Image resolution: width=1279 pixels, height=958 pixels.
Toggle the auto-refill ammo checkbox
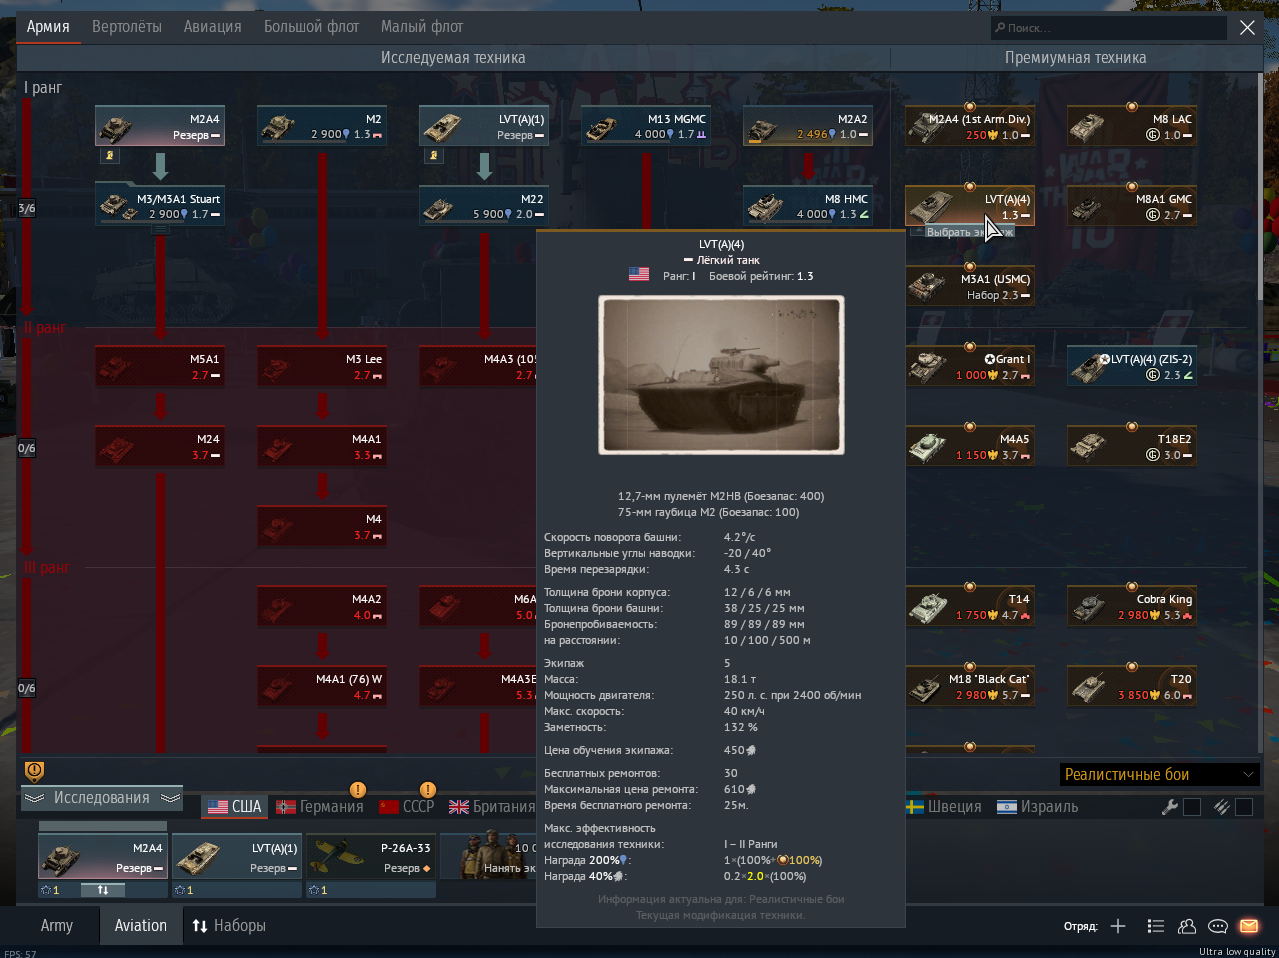[1244, 807]
